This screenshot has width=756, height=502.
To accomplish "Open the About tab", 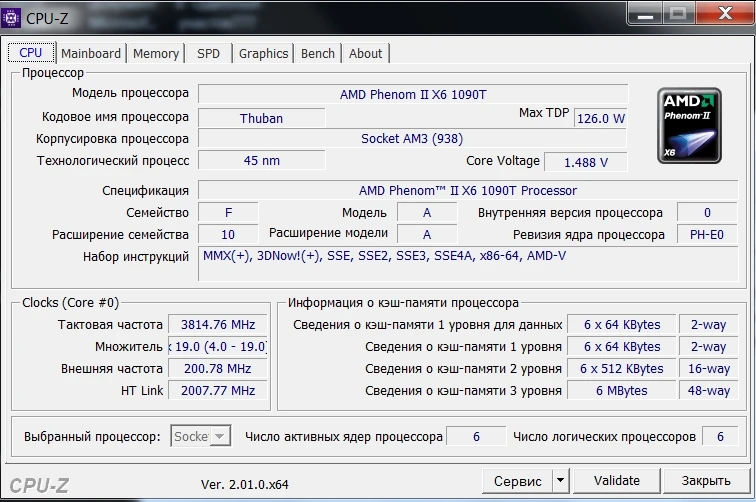I will pyautogui.click(x=365, y=54).
